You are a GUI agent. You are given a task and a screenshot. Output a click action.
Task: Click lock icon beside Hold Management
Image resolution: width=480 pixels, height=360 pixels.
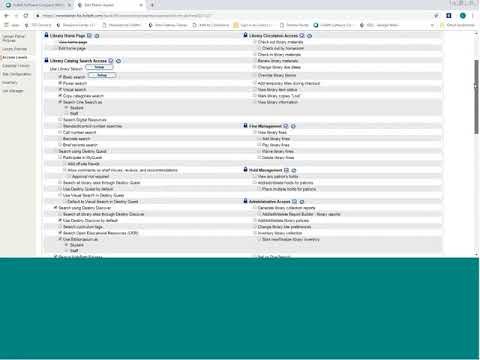245,170
